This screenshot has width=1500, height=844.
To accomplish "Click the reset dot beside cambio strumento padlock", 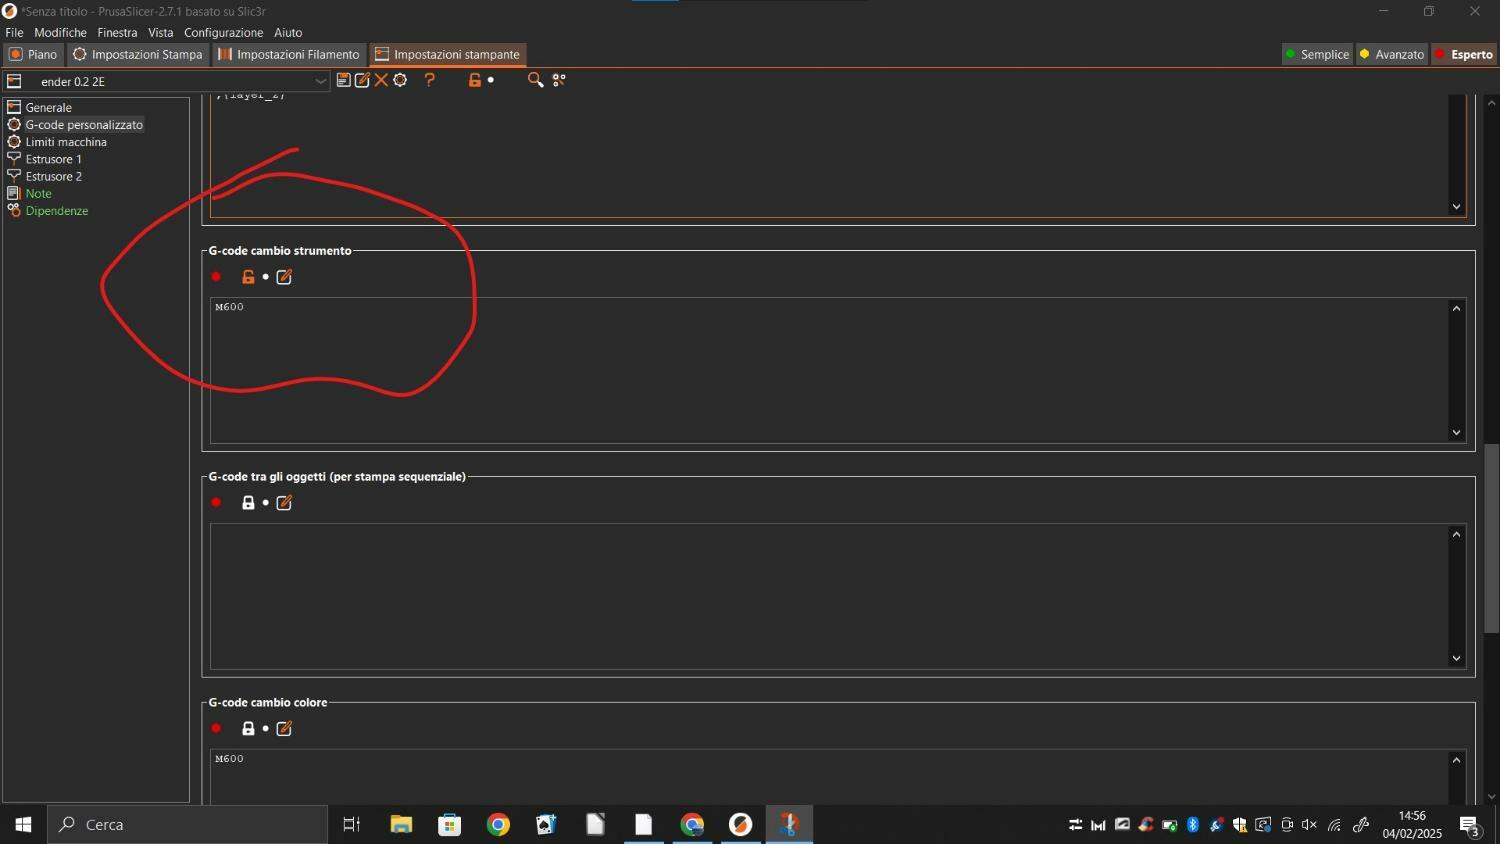I will [265, 277].
